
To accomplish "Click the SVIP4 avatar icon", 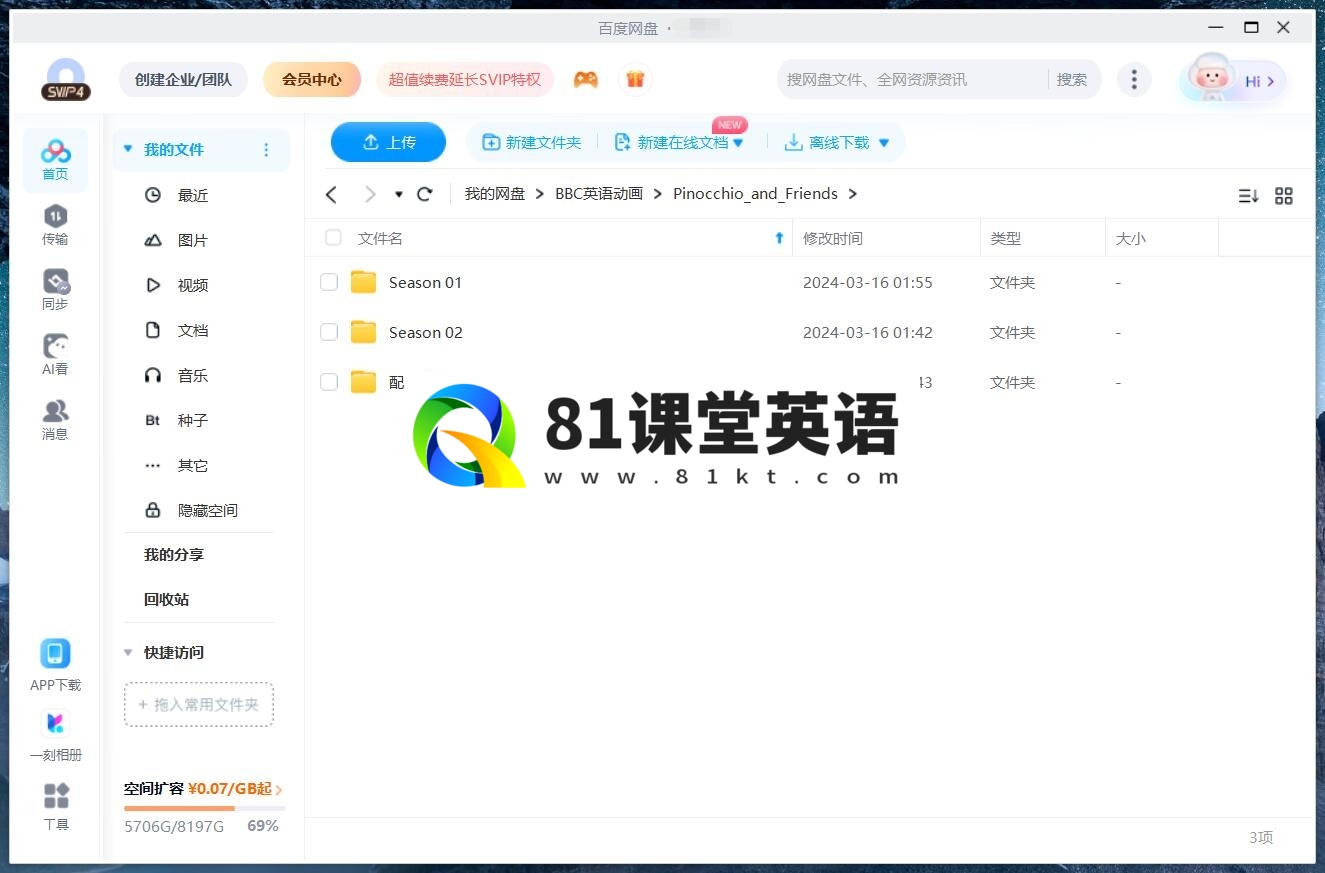I will pos(66,79).
